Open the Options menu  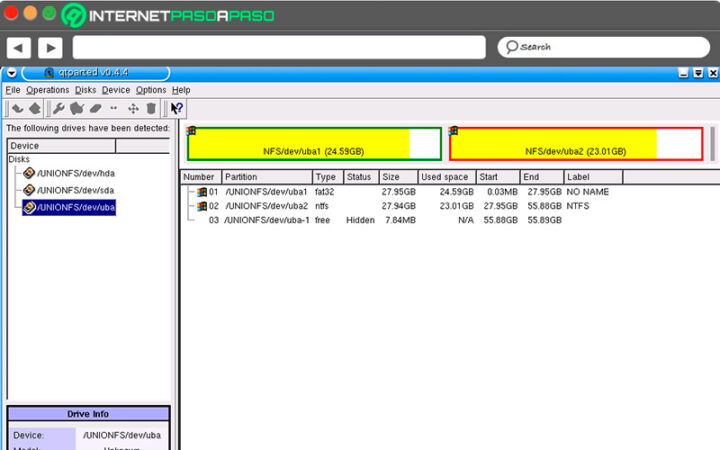tap(151, 90)
